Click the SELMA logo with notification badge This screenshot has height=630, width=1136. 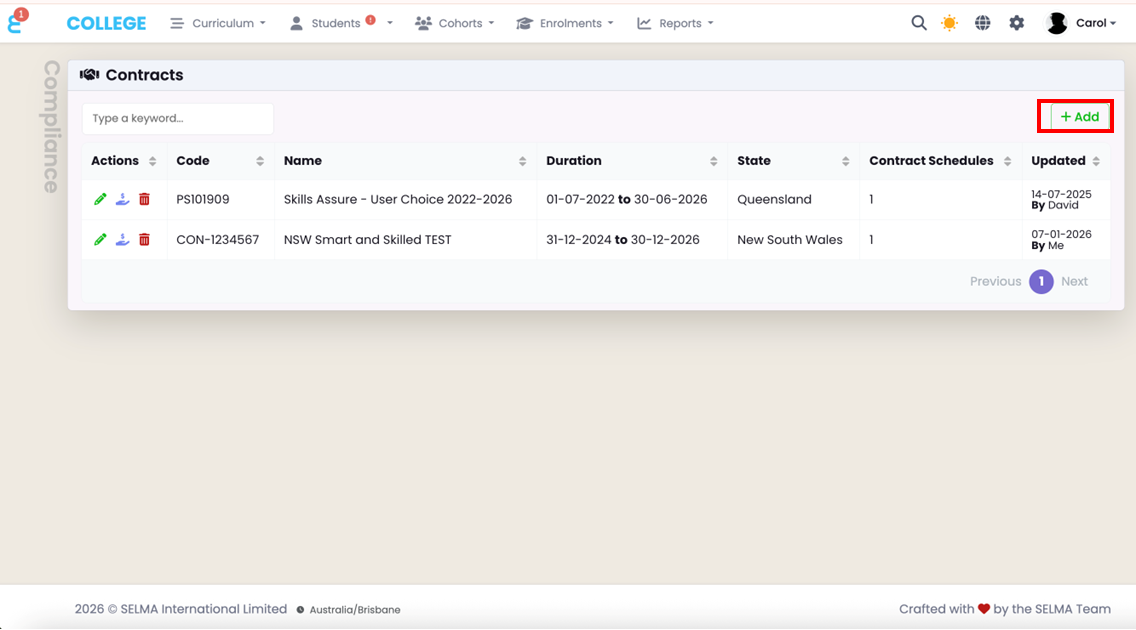tap(16, 22)
